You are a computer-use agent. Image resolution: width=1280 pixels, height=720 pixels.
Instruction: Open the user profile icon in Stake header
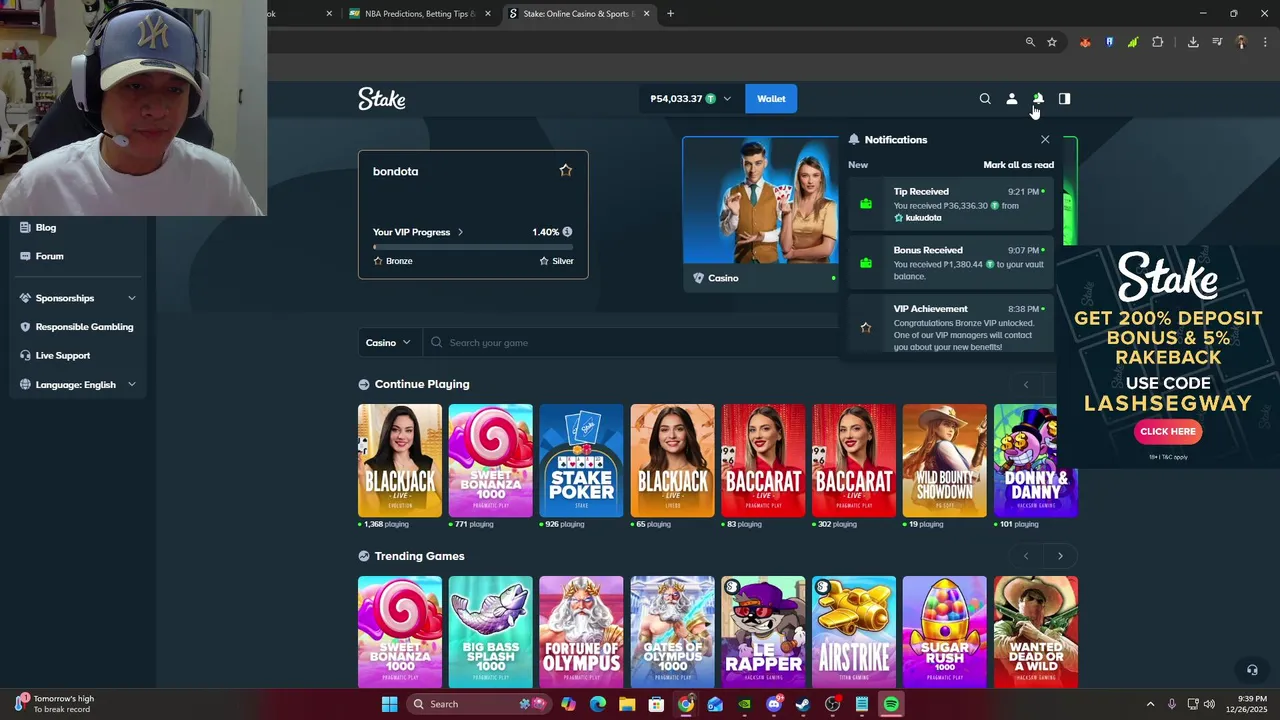(1011, 99)
